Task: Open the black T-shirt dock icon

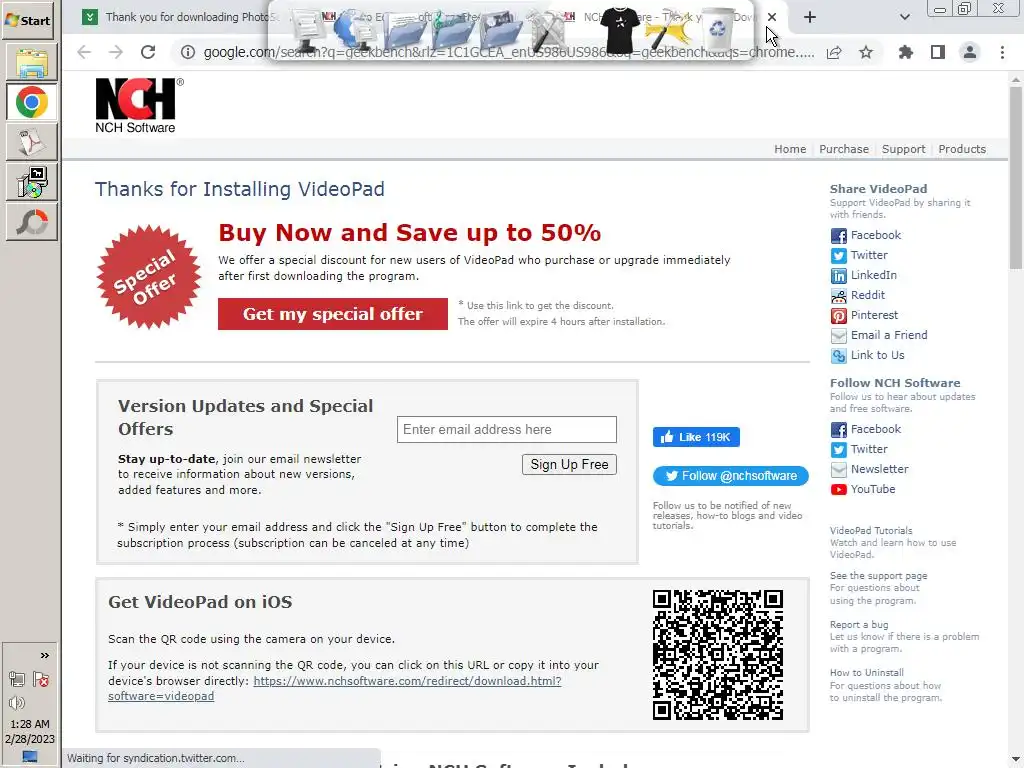Action: [619, 30]
